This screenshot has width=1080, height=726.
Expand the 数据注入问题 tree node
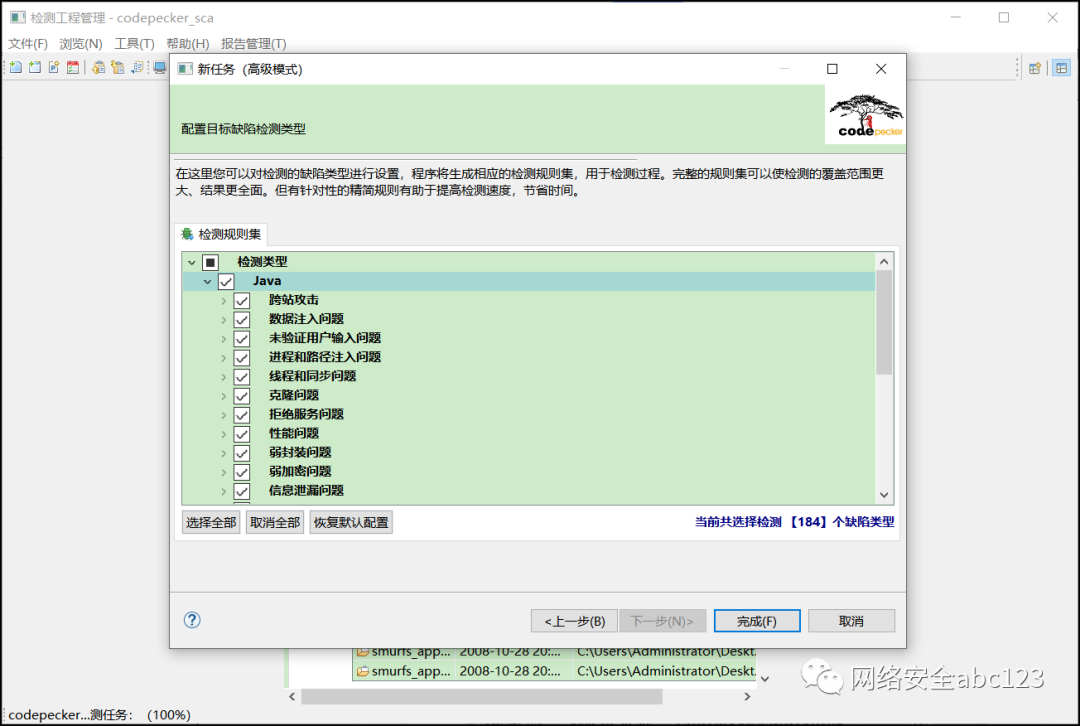(x=225, y=319)
